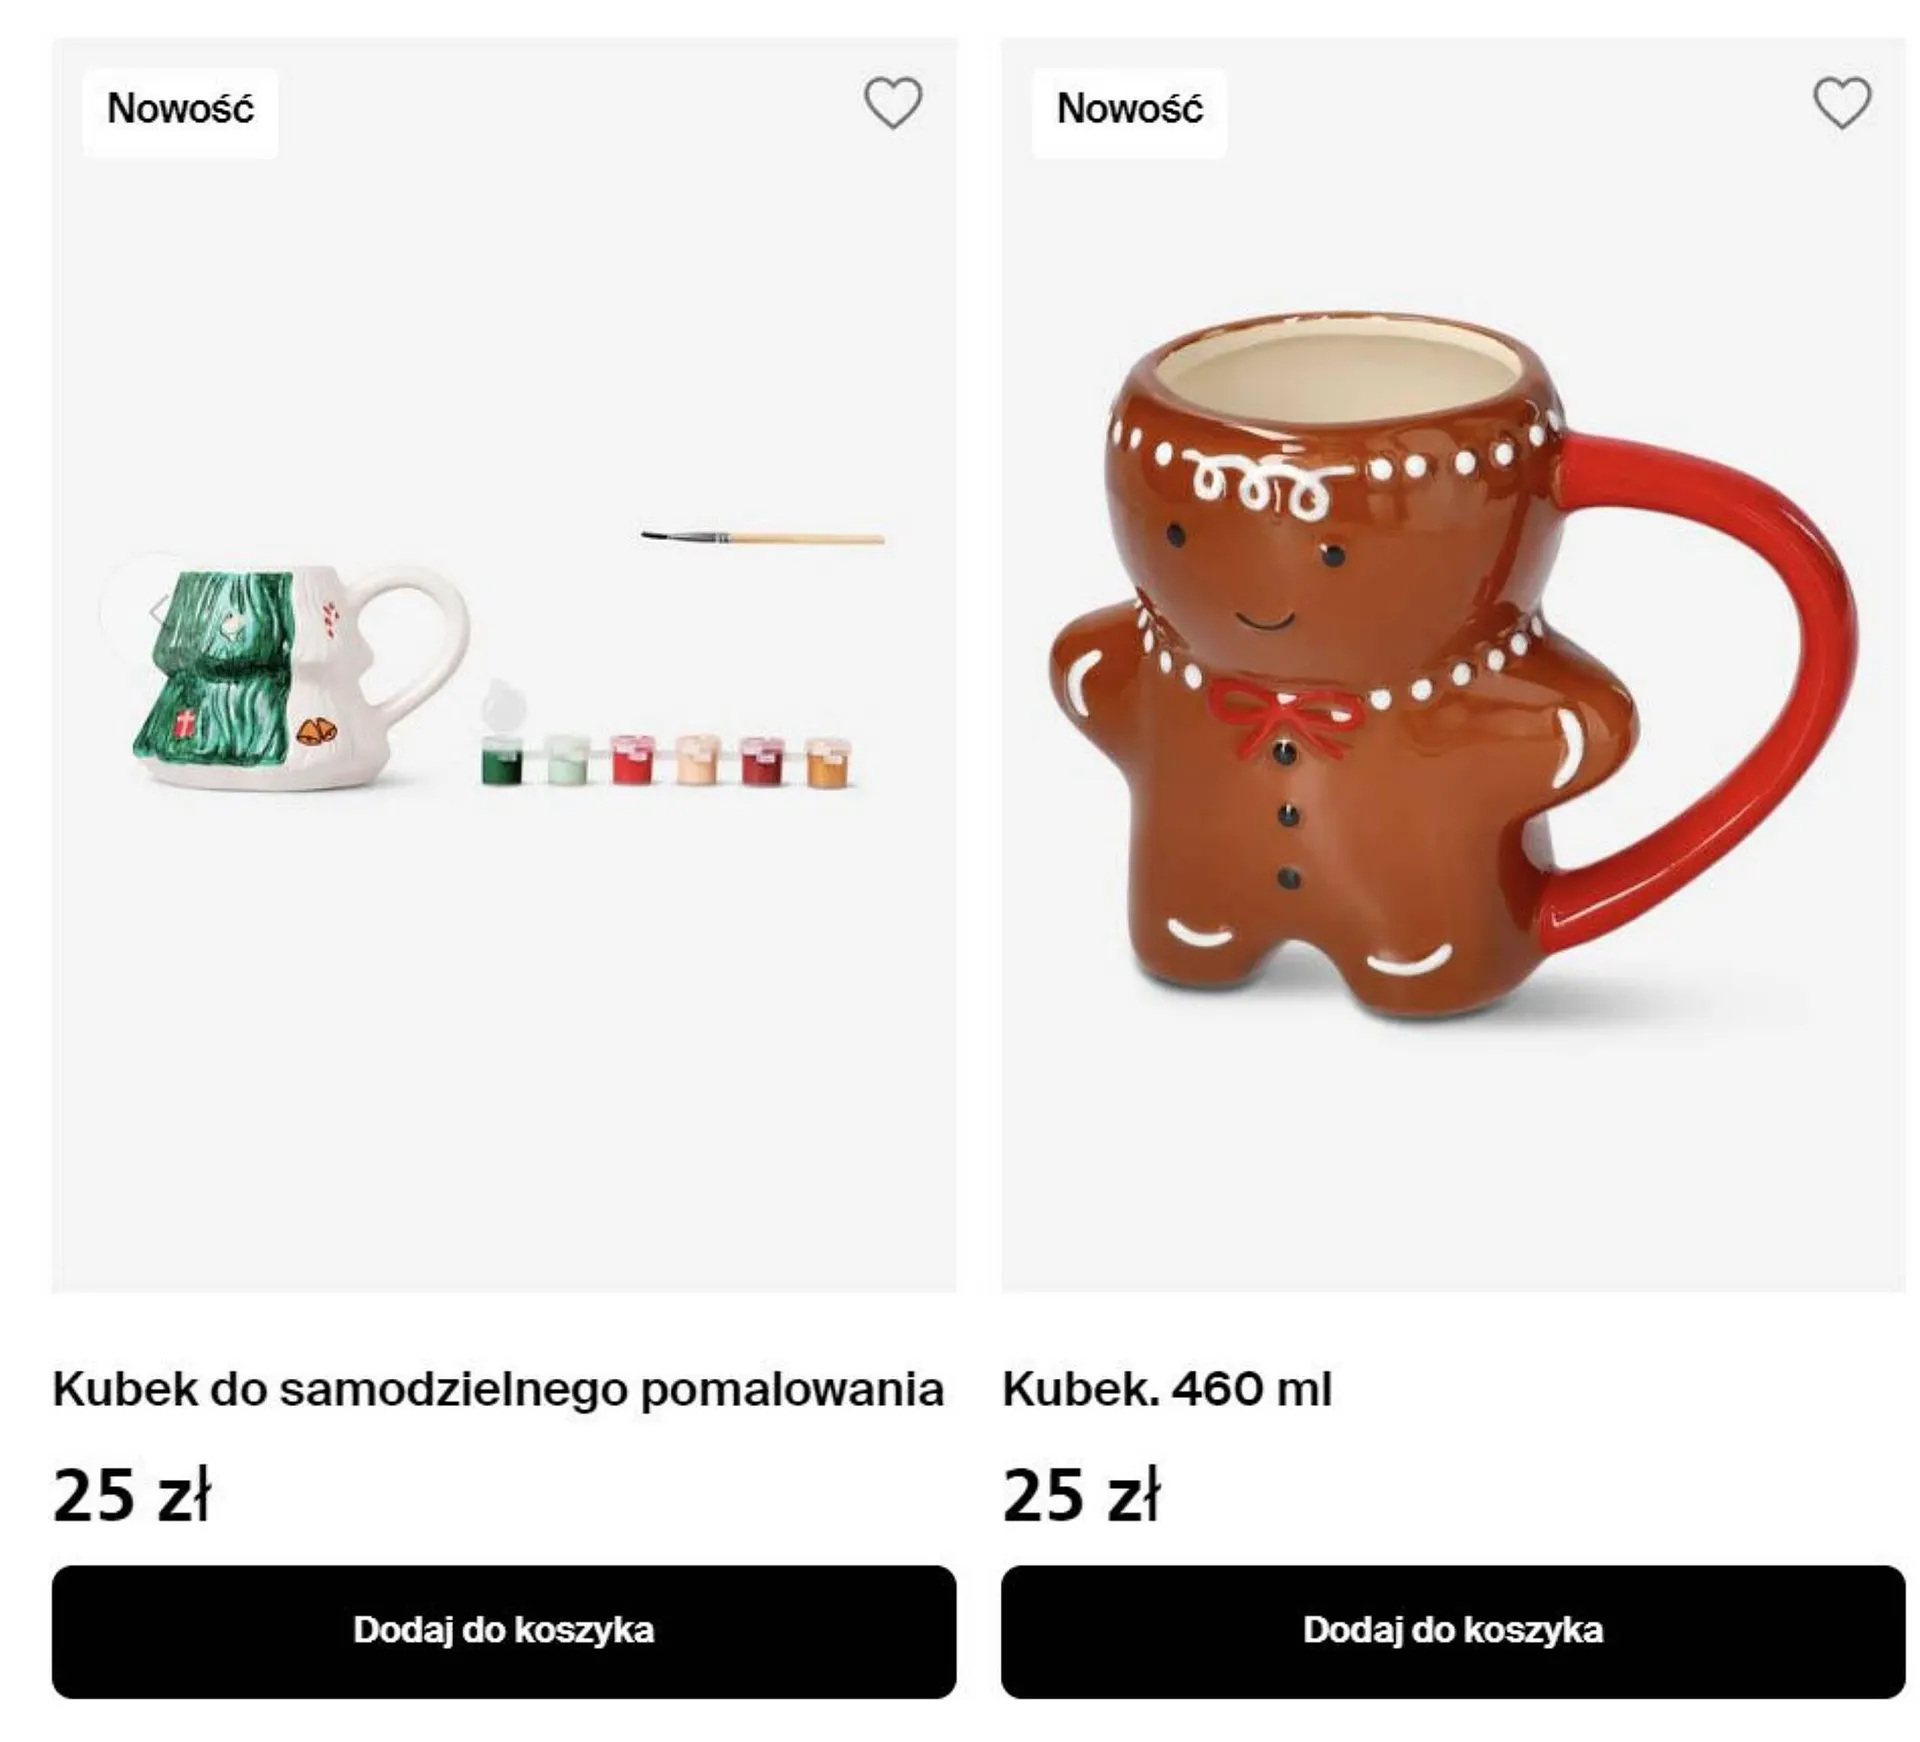The height and width of the screenshot is (1742, 1920).
Task: Add the Kubek 460 ml to cart
Action: 1452,1631
